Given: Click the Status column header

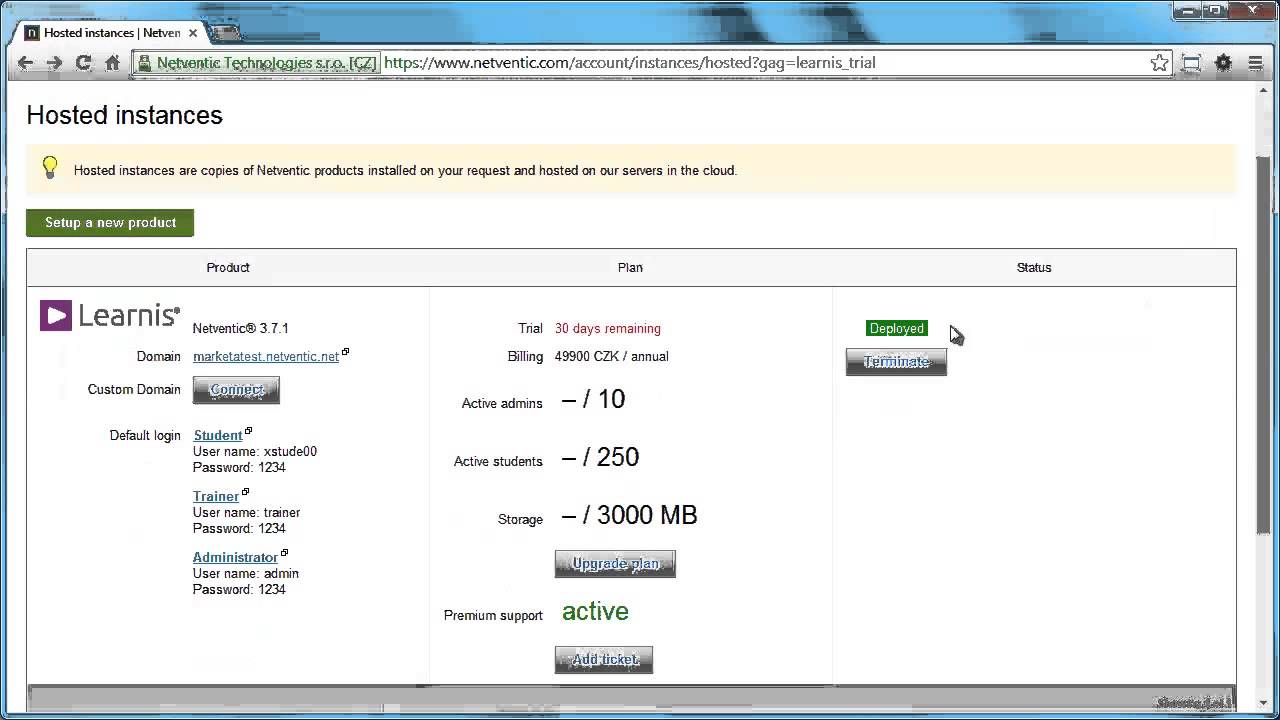Looking at the screenshot, I should 1034,268.
